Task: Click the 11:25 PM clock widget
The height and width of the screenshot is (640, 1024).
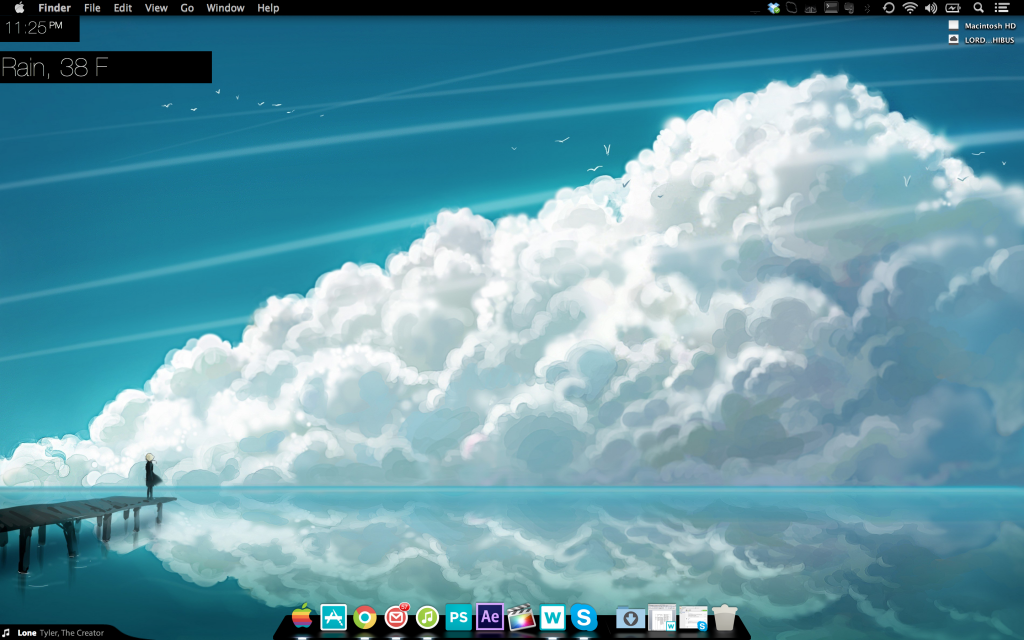Action: 39,28
